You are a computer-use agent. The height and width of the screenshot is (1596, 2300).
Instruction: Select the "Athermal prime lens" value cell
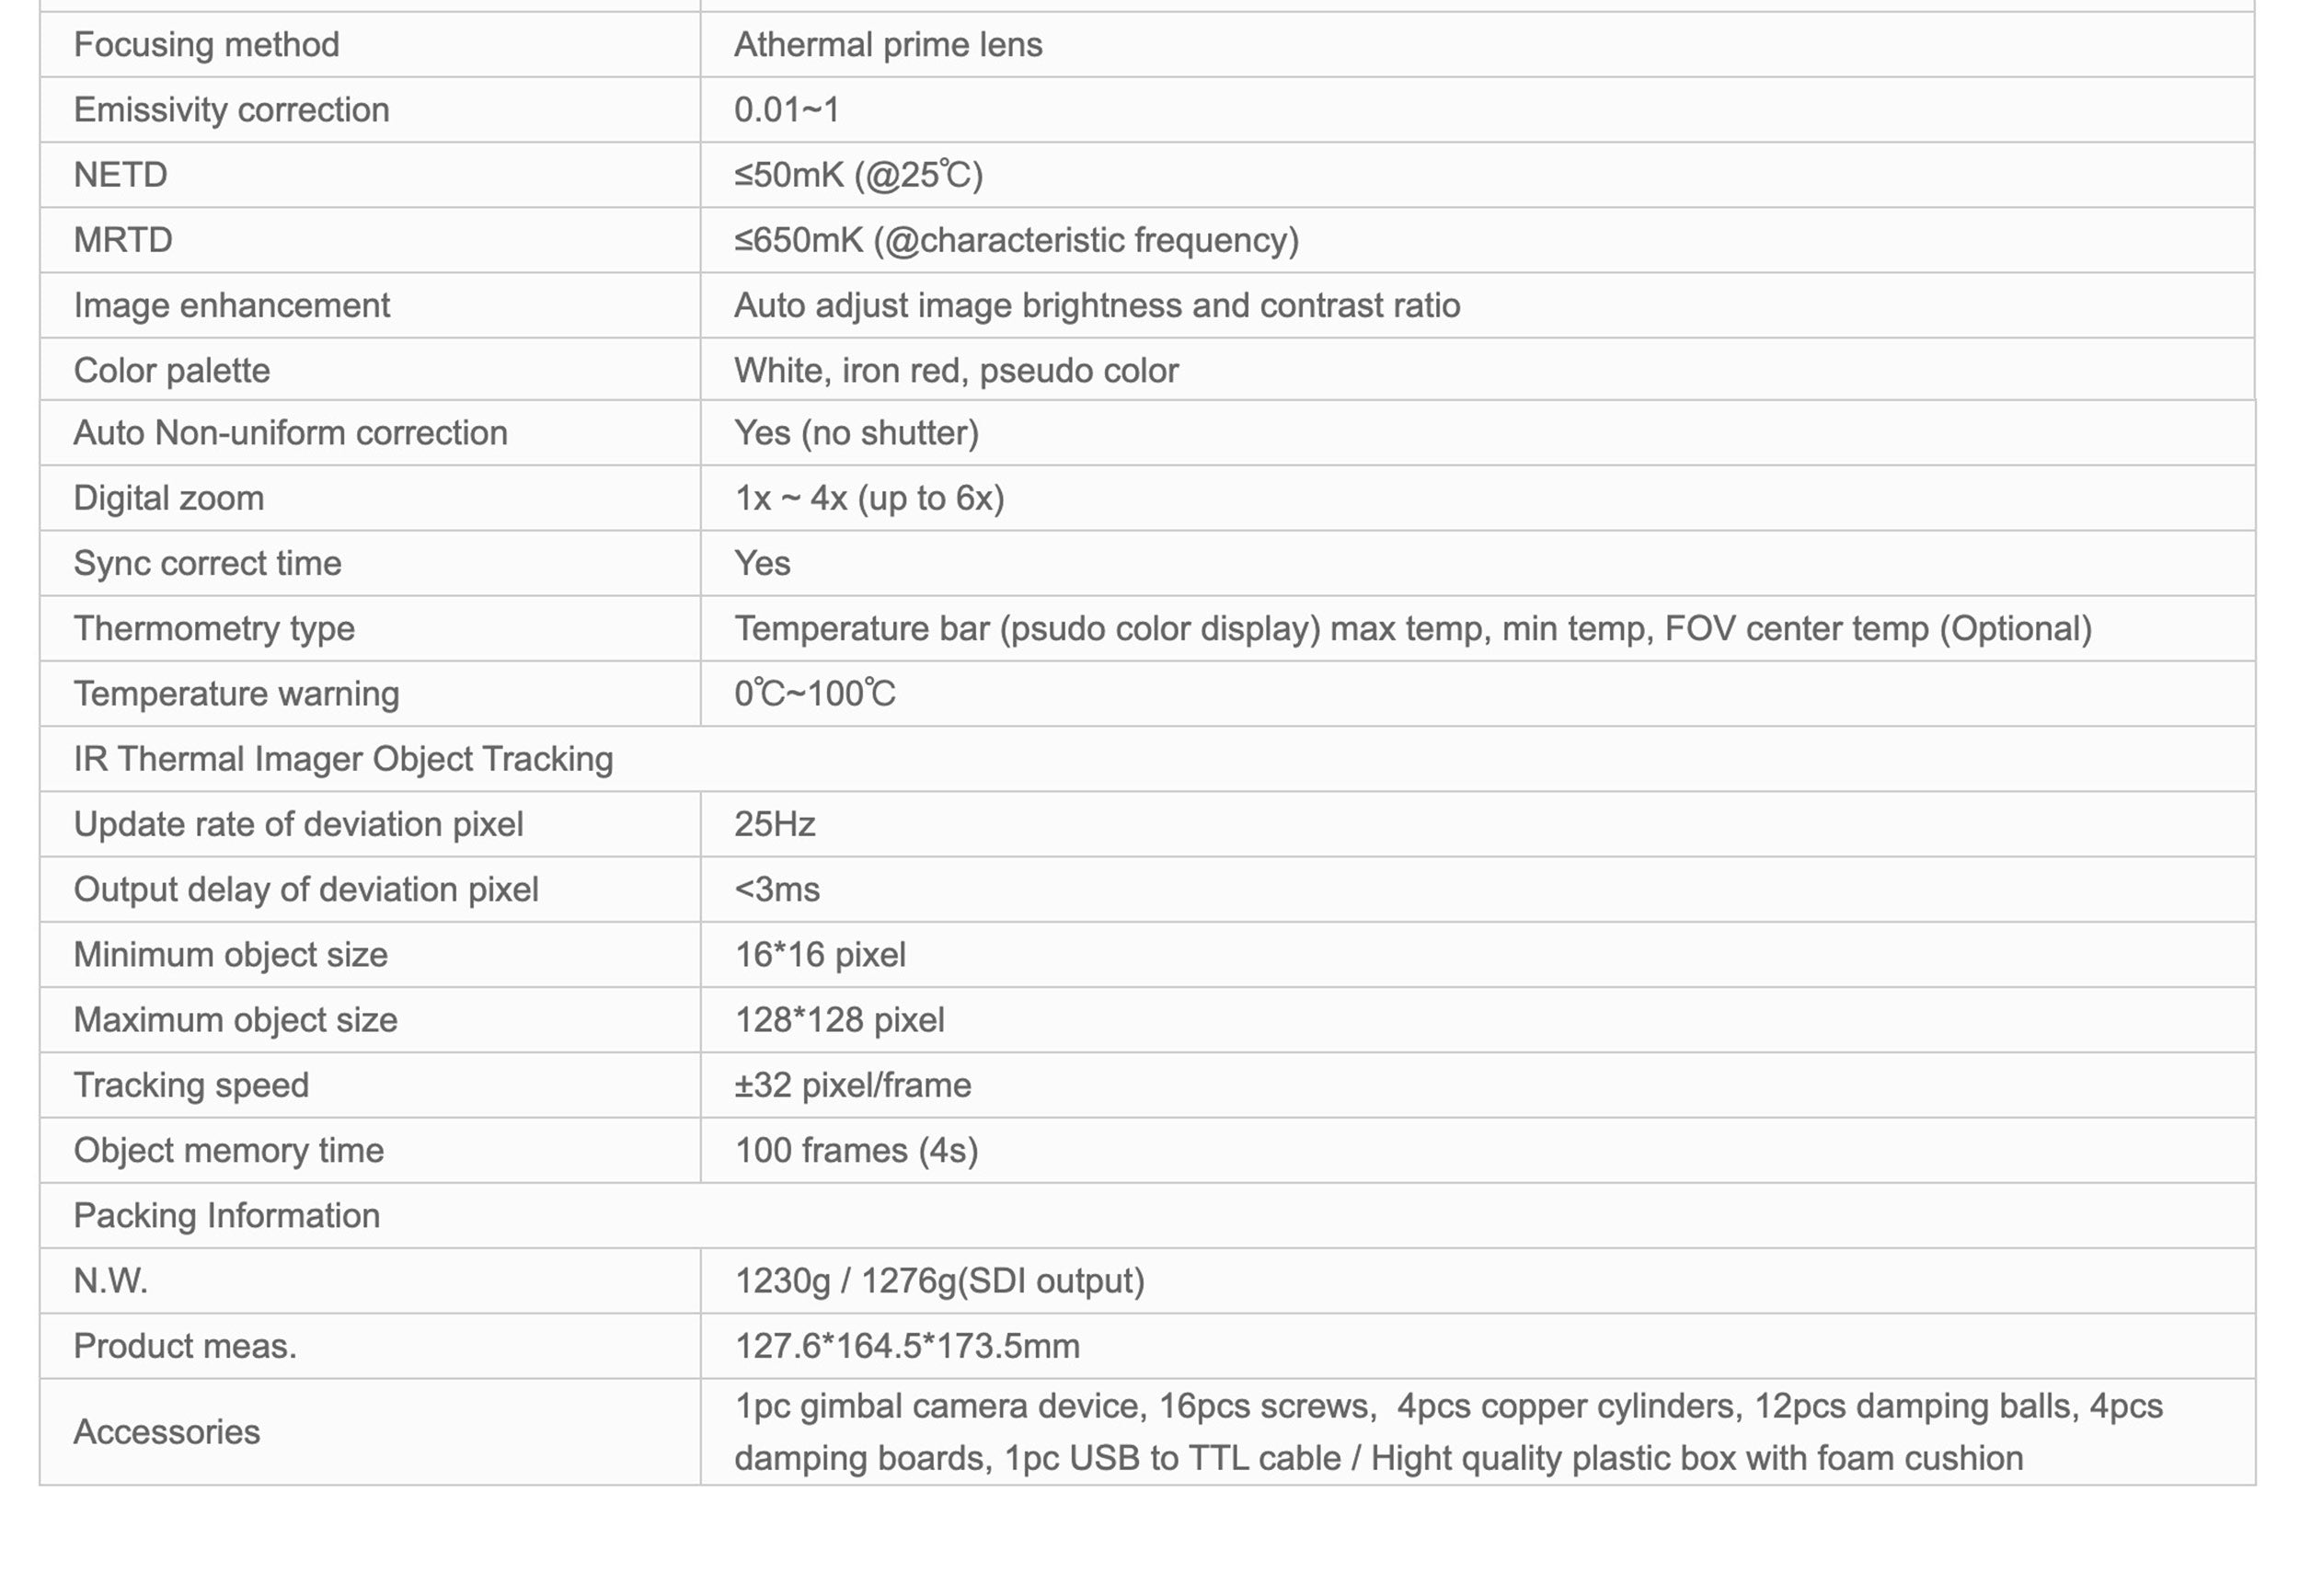tap(887, 45)
